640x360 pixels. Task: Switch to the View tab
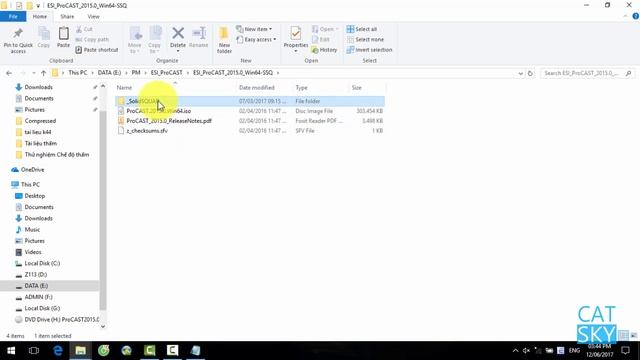[x=93, y=17]
